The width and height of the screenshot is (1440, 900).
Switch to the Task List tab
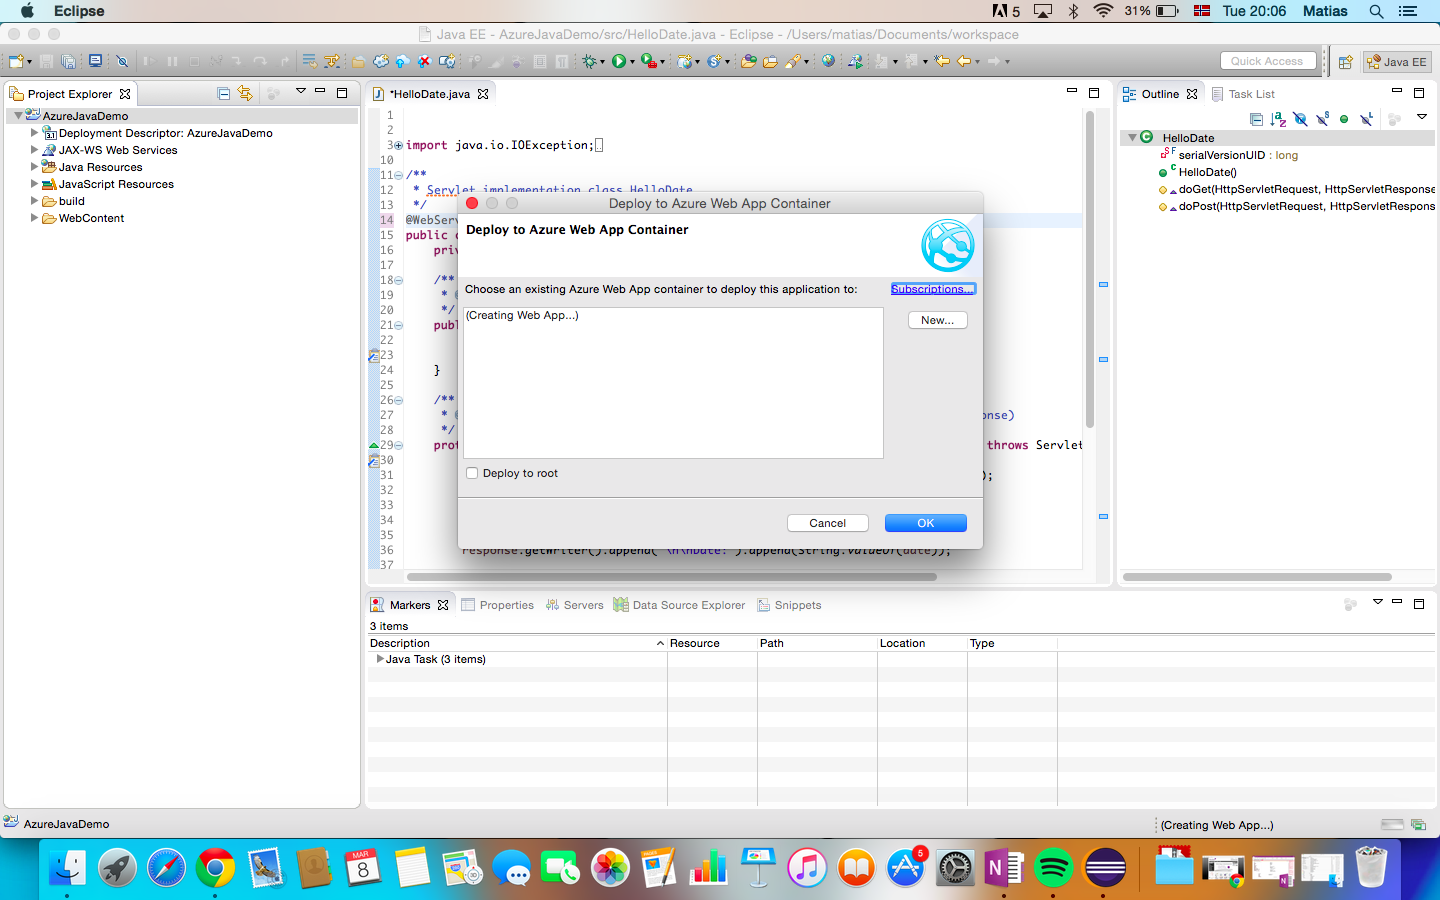tap(1243, 94)
